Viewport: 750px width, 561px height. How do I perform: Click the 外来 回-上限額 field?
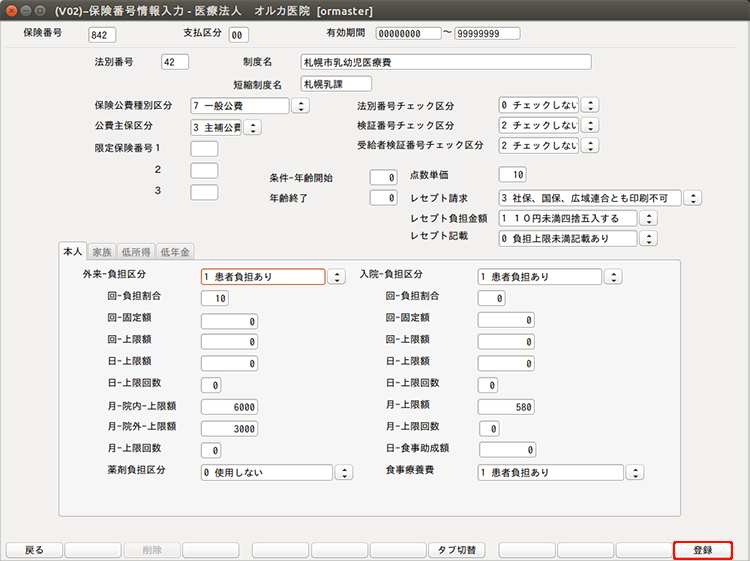230,342
